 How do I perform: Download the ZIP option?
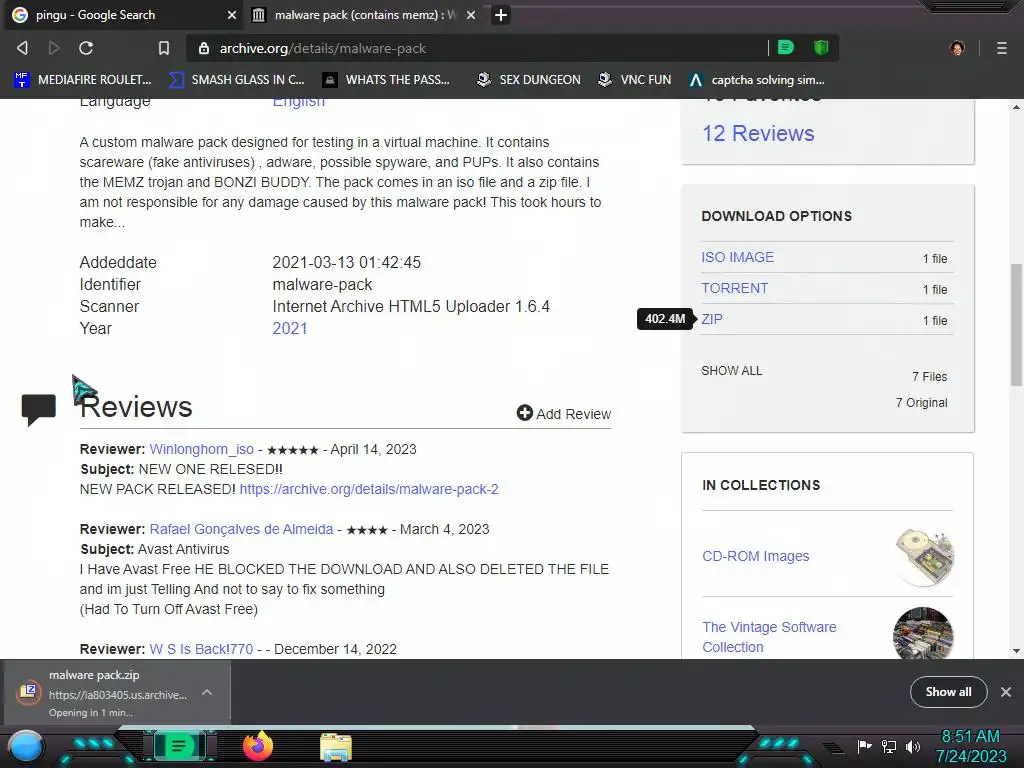click(712, 319)
